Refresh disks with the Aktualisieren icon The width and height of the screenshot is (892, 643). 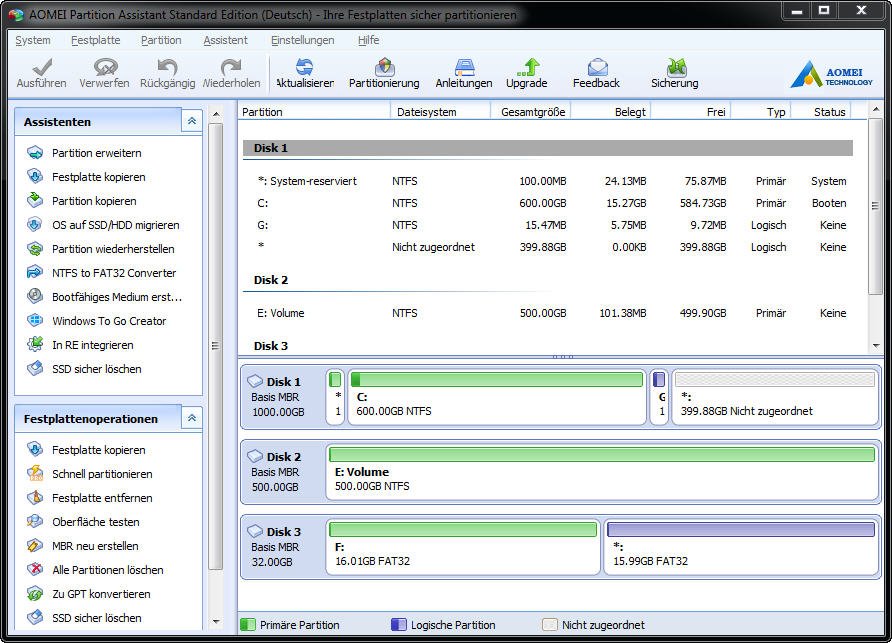click(304, 67)
